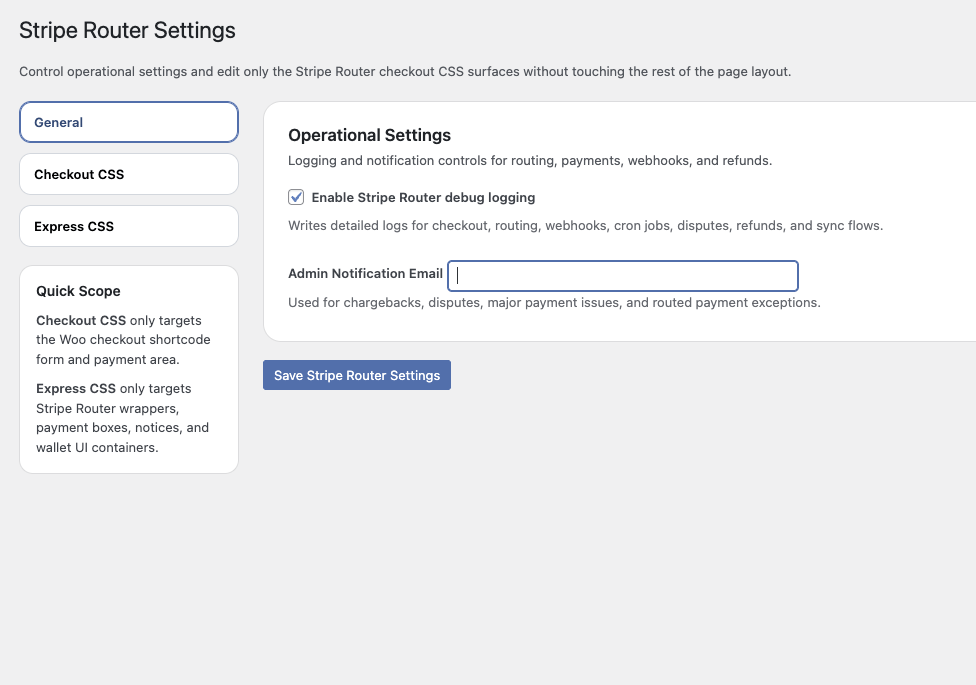Screen dimensions: 976x685
Task: Uncheck the debug logging checkbox
Action: [x=296, y=197]
